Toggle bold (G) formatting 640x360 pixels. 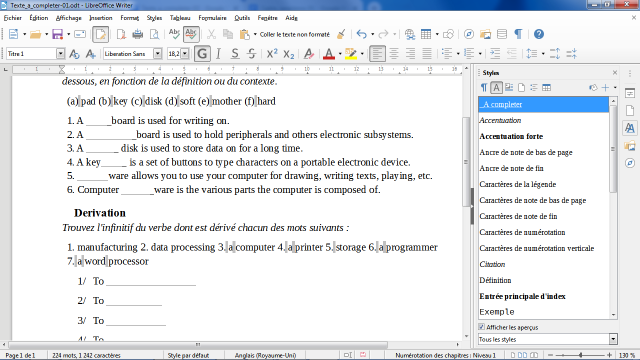[202, 53]
